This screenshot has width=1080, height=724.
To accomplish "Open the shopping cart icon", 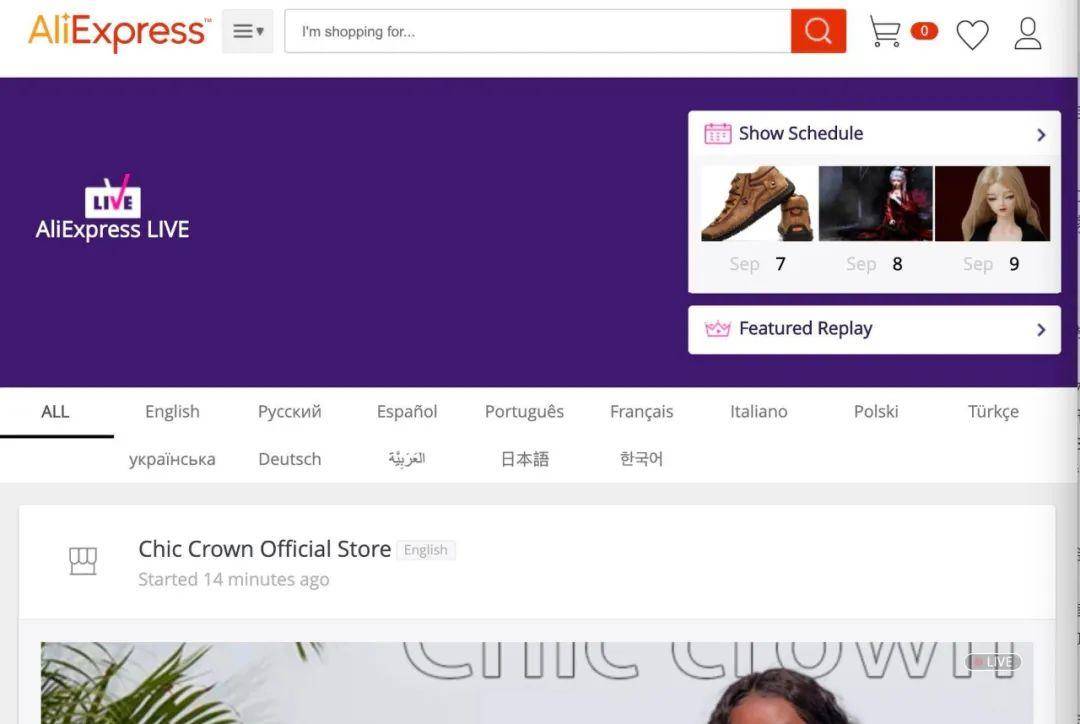I will coord(885,32).
